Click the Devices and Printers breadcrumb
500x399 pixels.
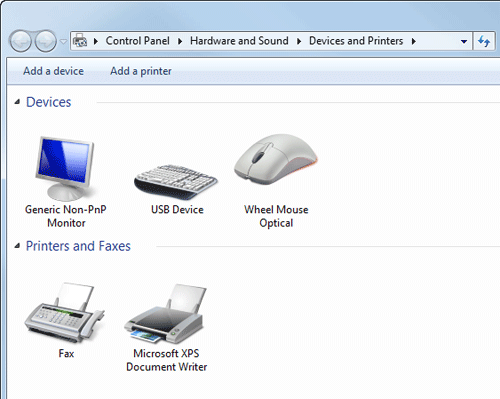point(356,41)
